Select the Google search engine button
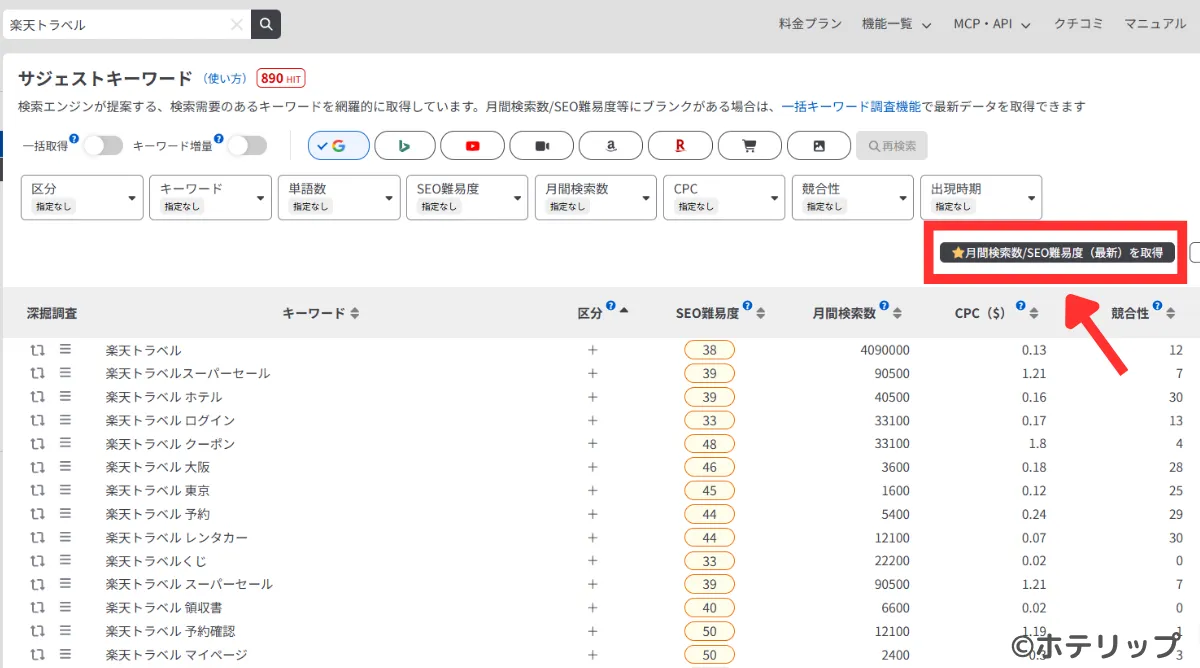 pos(339,146)
